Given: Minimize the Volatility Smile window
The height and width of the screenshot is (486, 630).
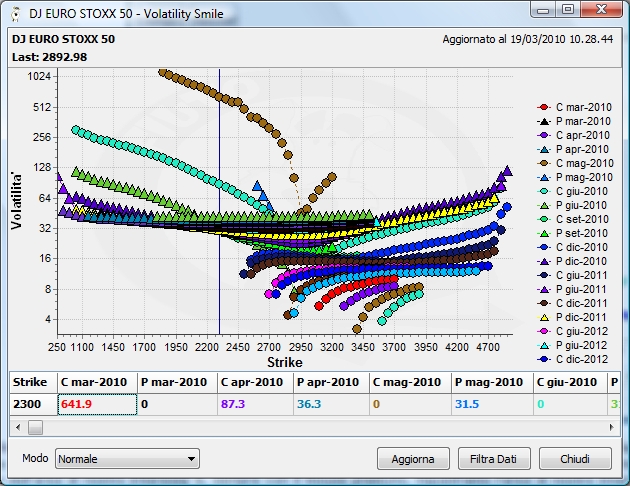Looking at the screenshot, I should pyautogui.click(x=543, y=10).
